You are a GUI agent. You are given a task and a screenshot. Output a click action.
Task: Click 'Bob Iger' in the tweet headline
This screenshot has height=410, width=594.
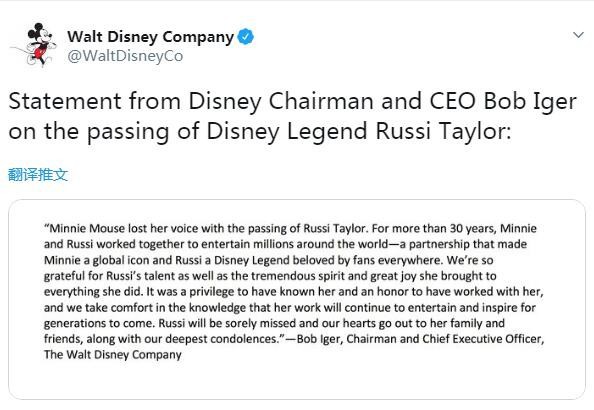[x=530, y=102]
